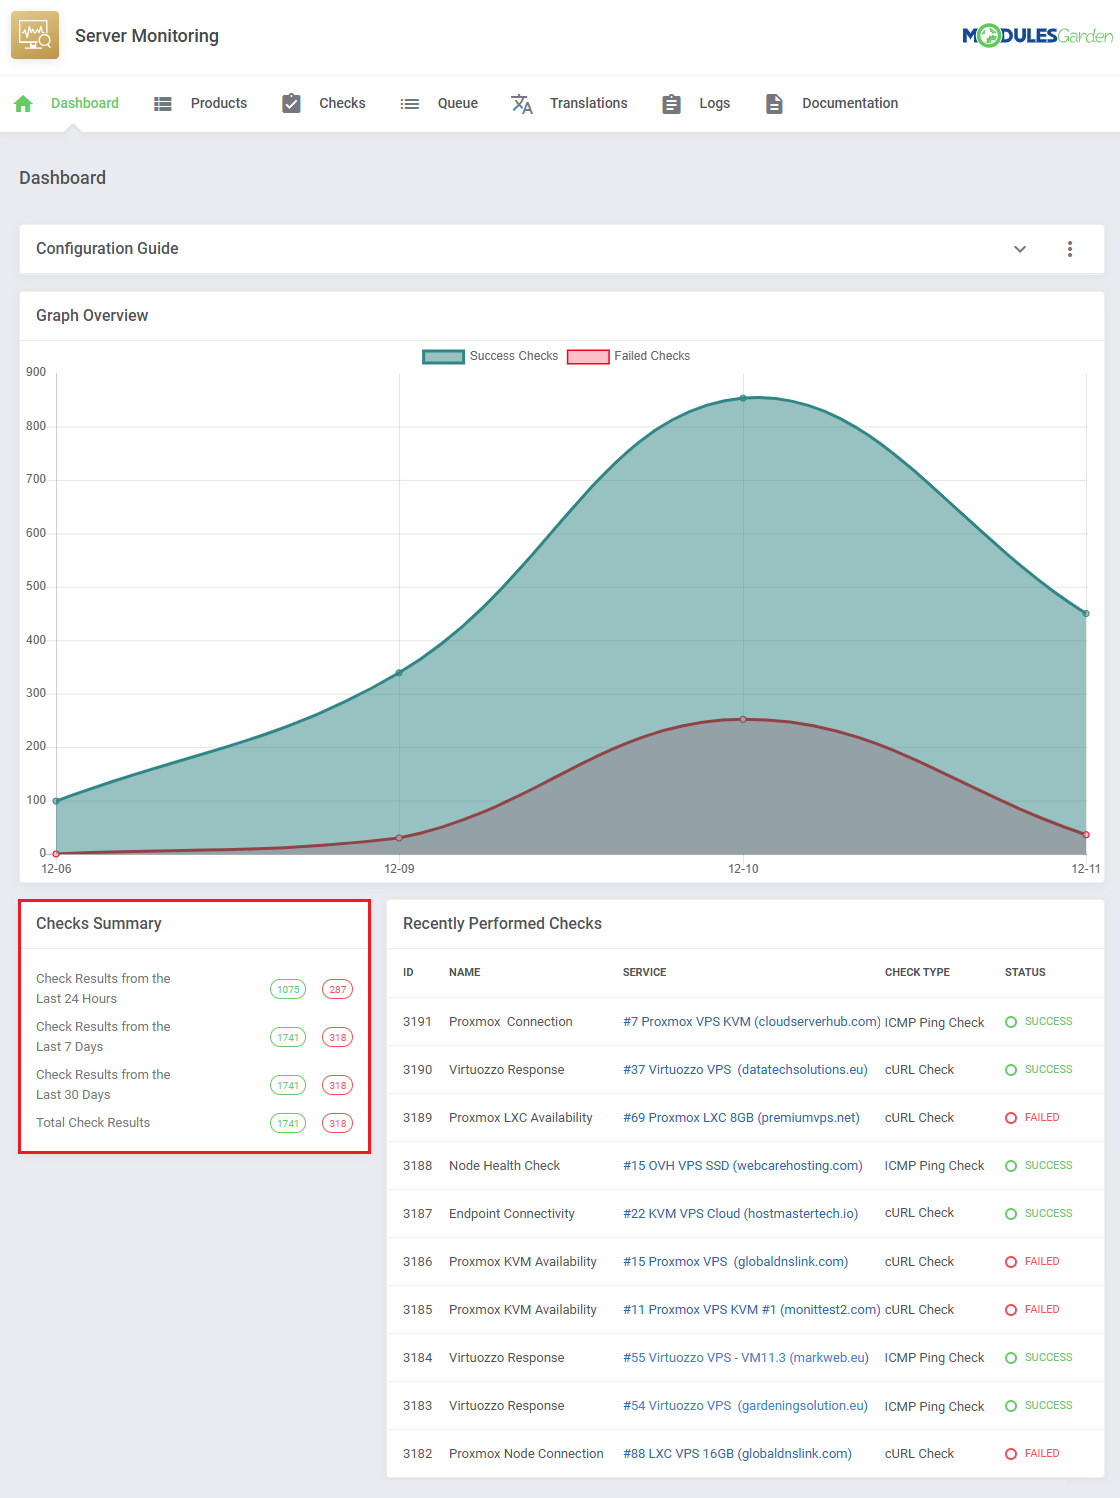
Task: Click the green home icon
Action: [x=24, y=104]
